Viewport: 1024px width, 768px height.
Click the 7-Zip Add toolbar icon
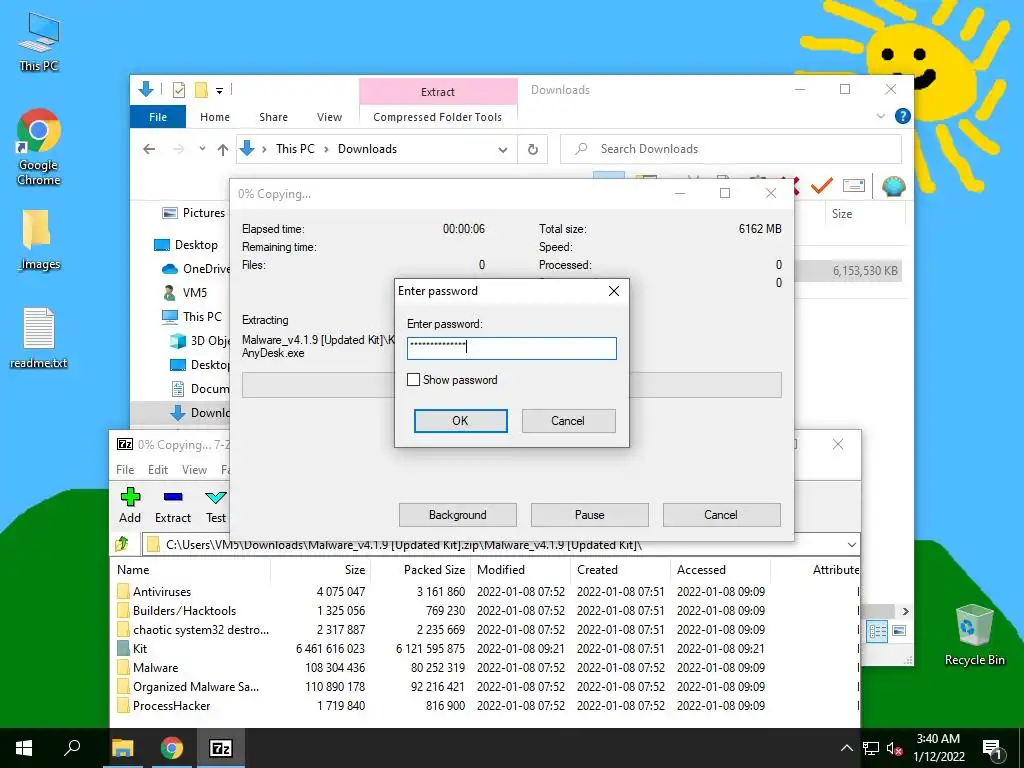(130, 505)
